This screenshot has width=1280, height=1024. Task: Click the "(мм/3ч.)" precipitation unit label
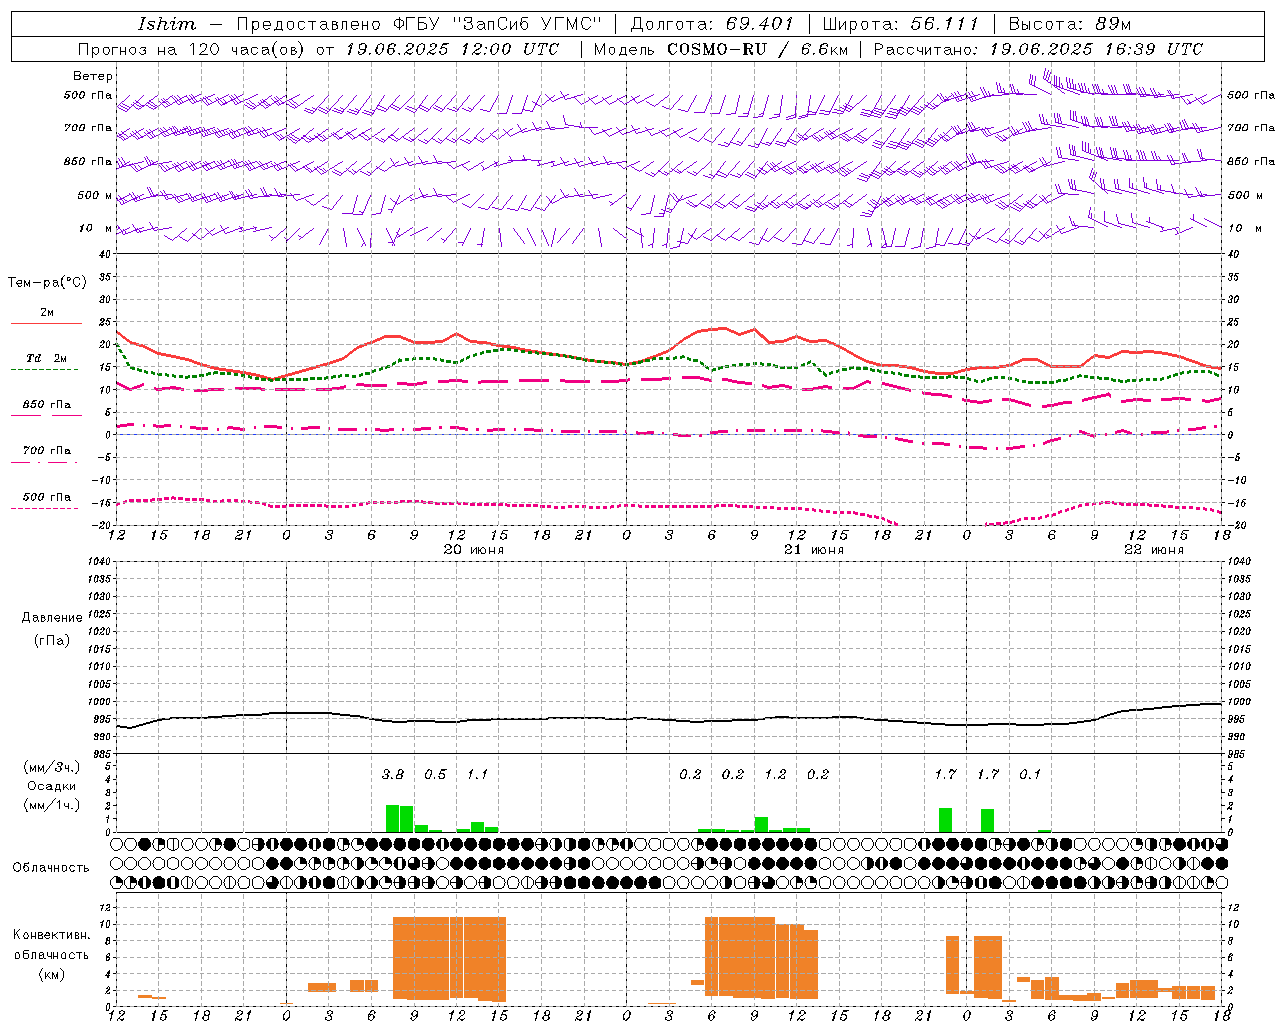pyautogui.click(x=52, y=767)
